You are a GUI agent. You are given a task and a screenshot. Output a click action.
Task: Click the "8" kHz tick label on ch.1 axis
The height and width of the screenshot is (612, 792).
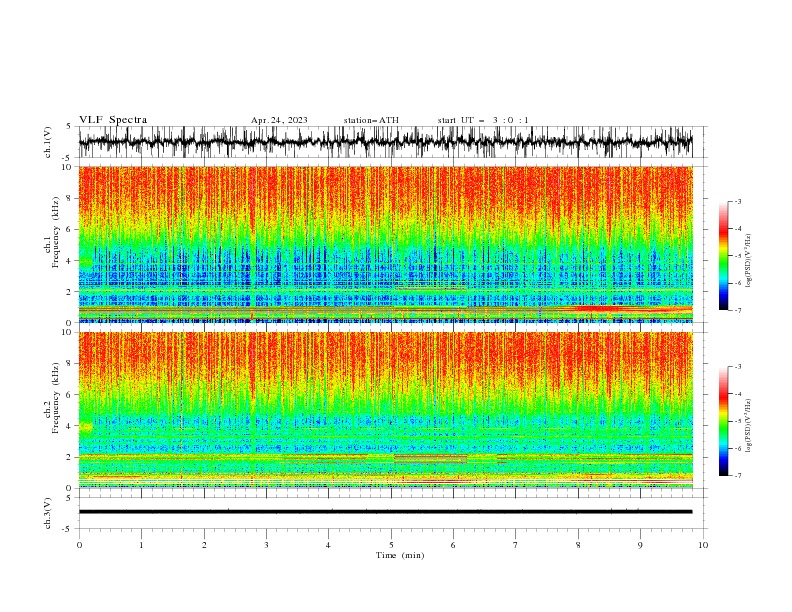tap(70, 198)
